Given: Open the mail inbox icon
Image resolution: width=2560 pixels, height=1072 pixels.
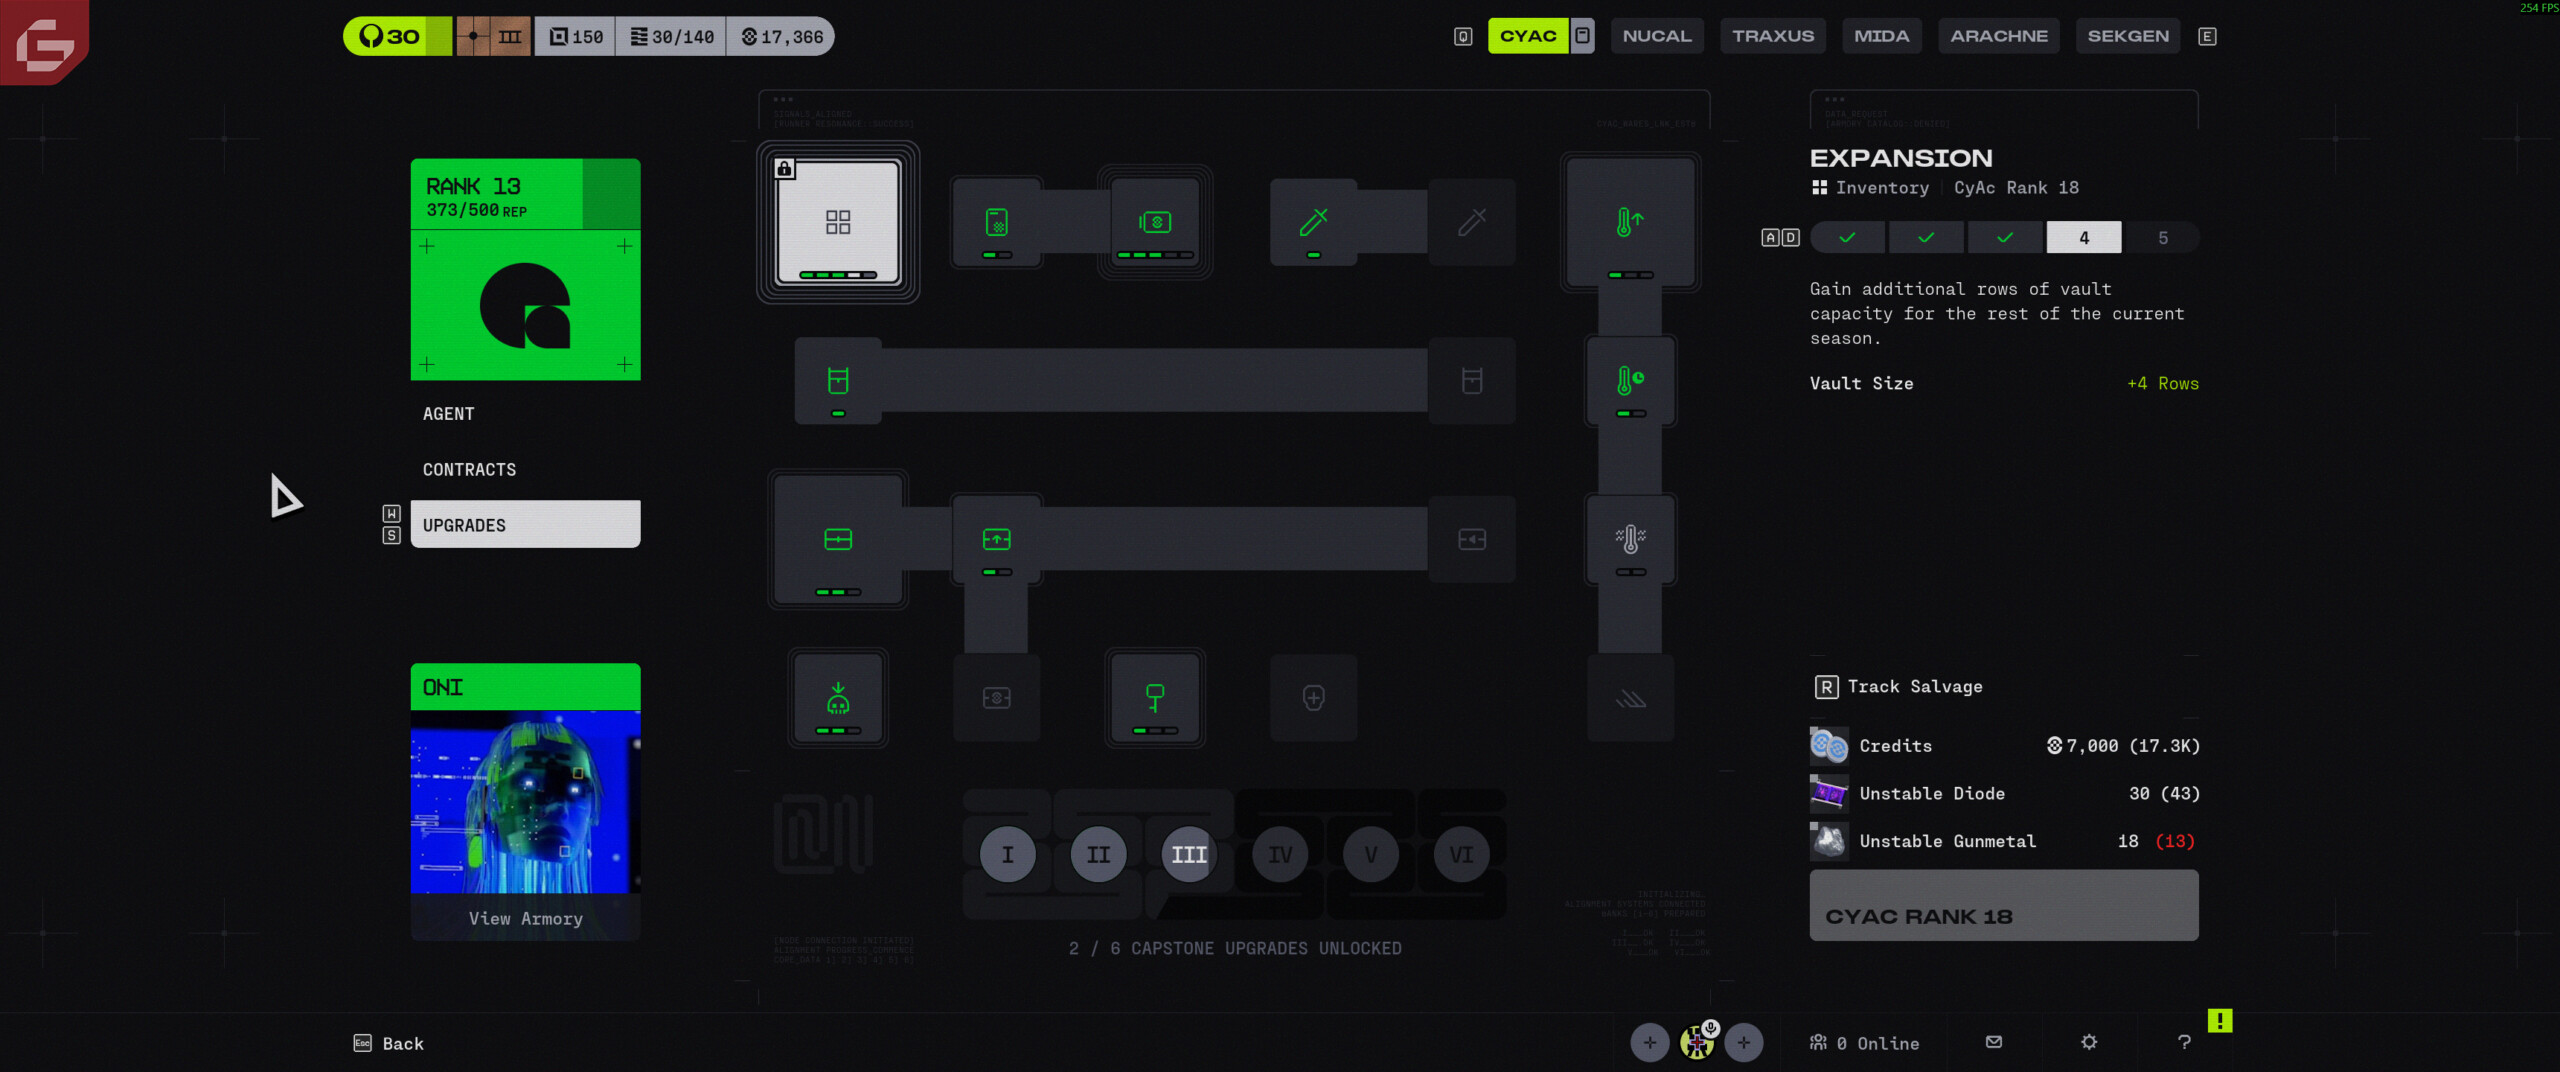Looking at the screenshot, I should (1994, 1042).
